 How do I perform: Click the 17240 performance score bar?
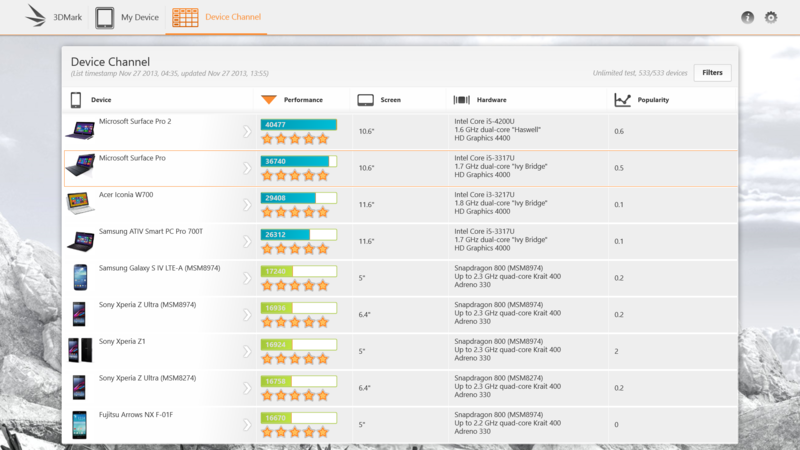pos(298,271)
